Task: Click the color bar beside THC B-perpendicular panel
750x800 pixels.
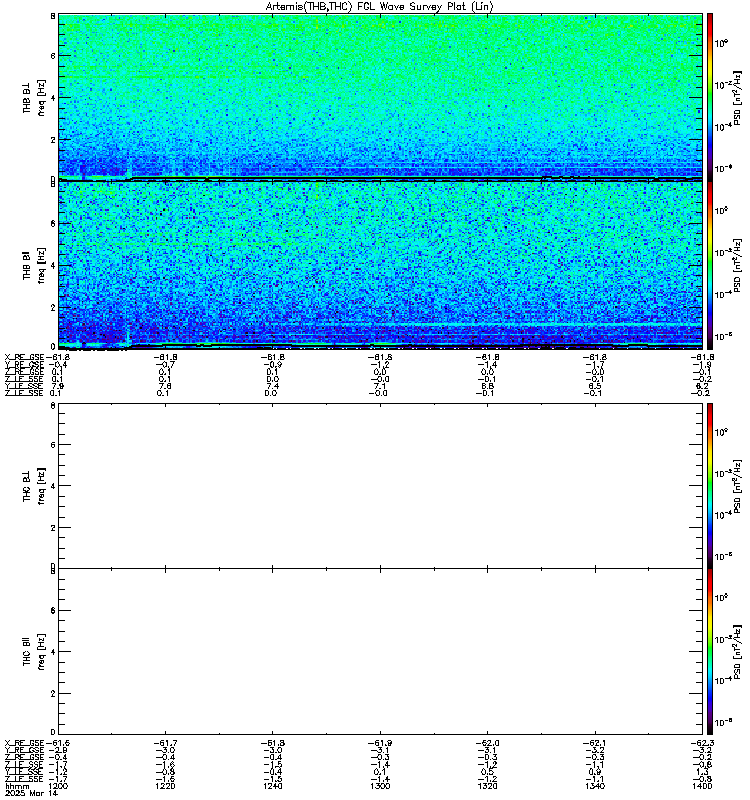Action: tap(710, 486)
